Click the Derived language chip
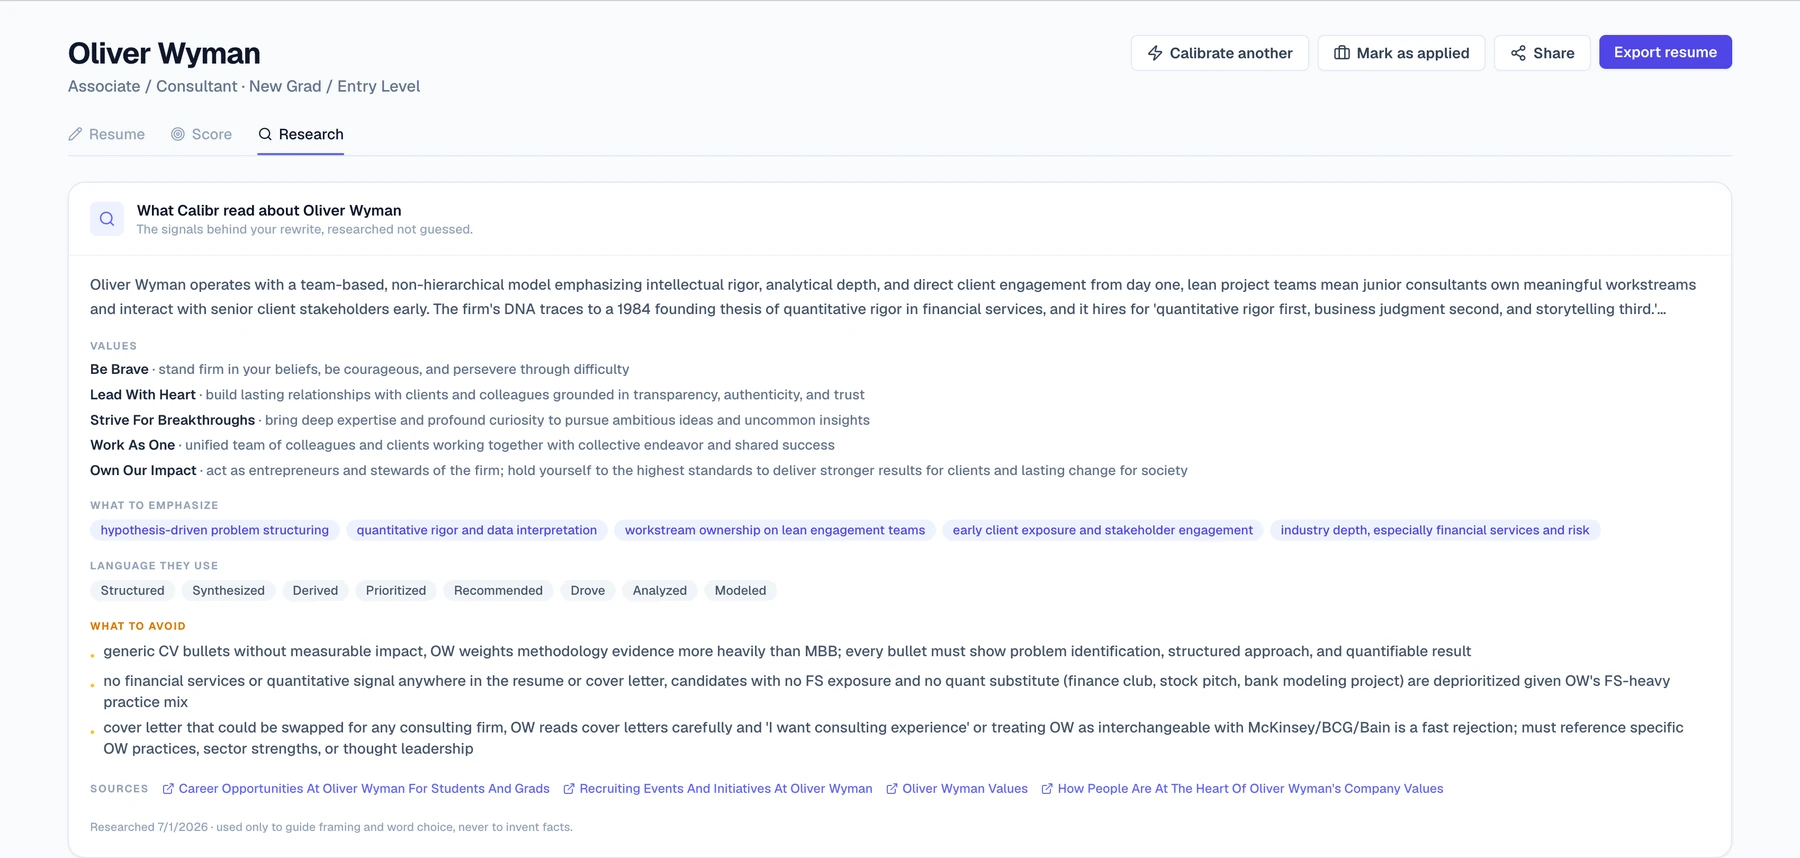The image size is (1800, 858). pos(316,590)
